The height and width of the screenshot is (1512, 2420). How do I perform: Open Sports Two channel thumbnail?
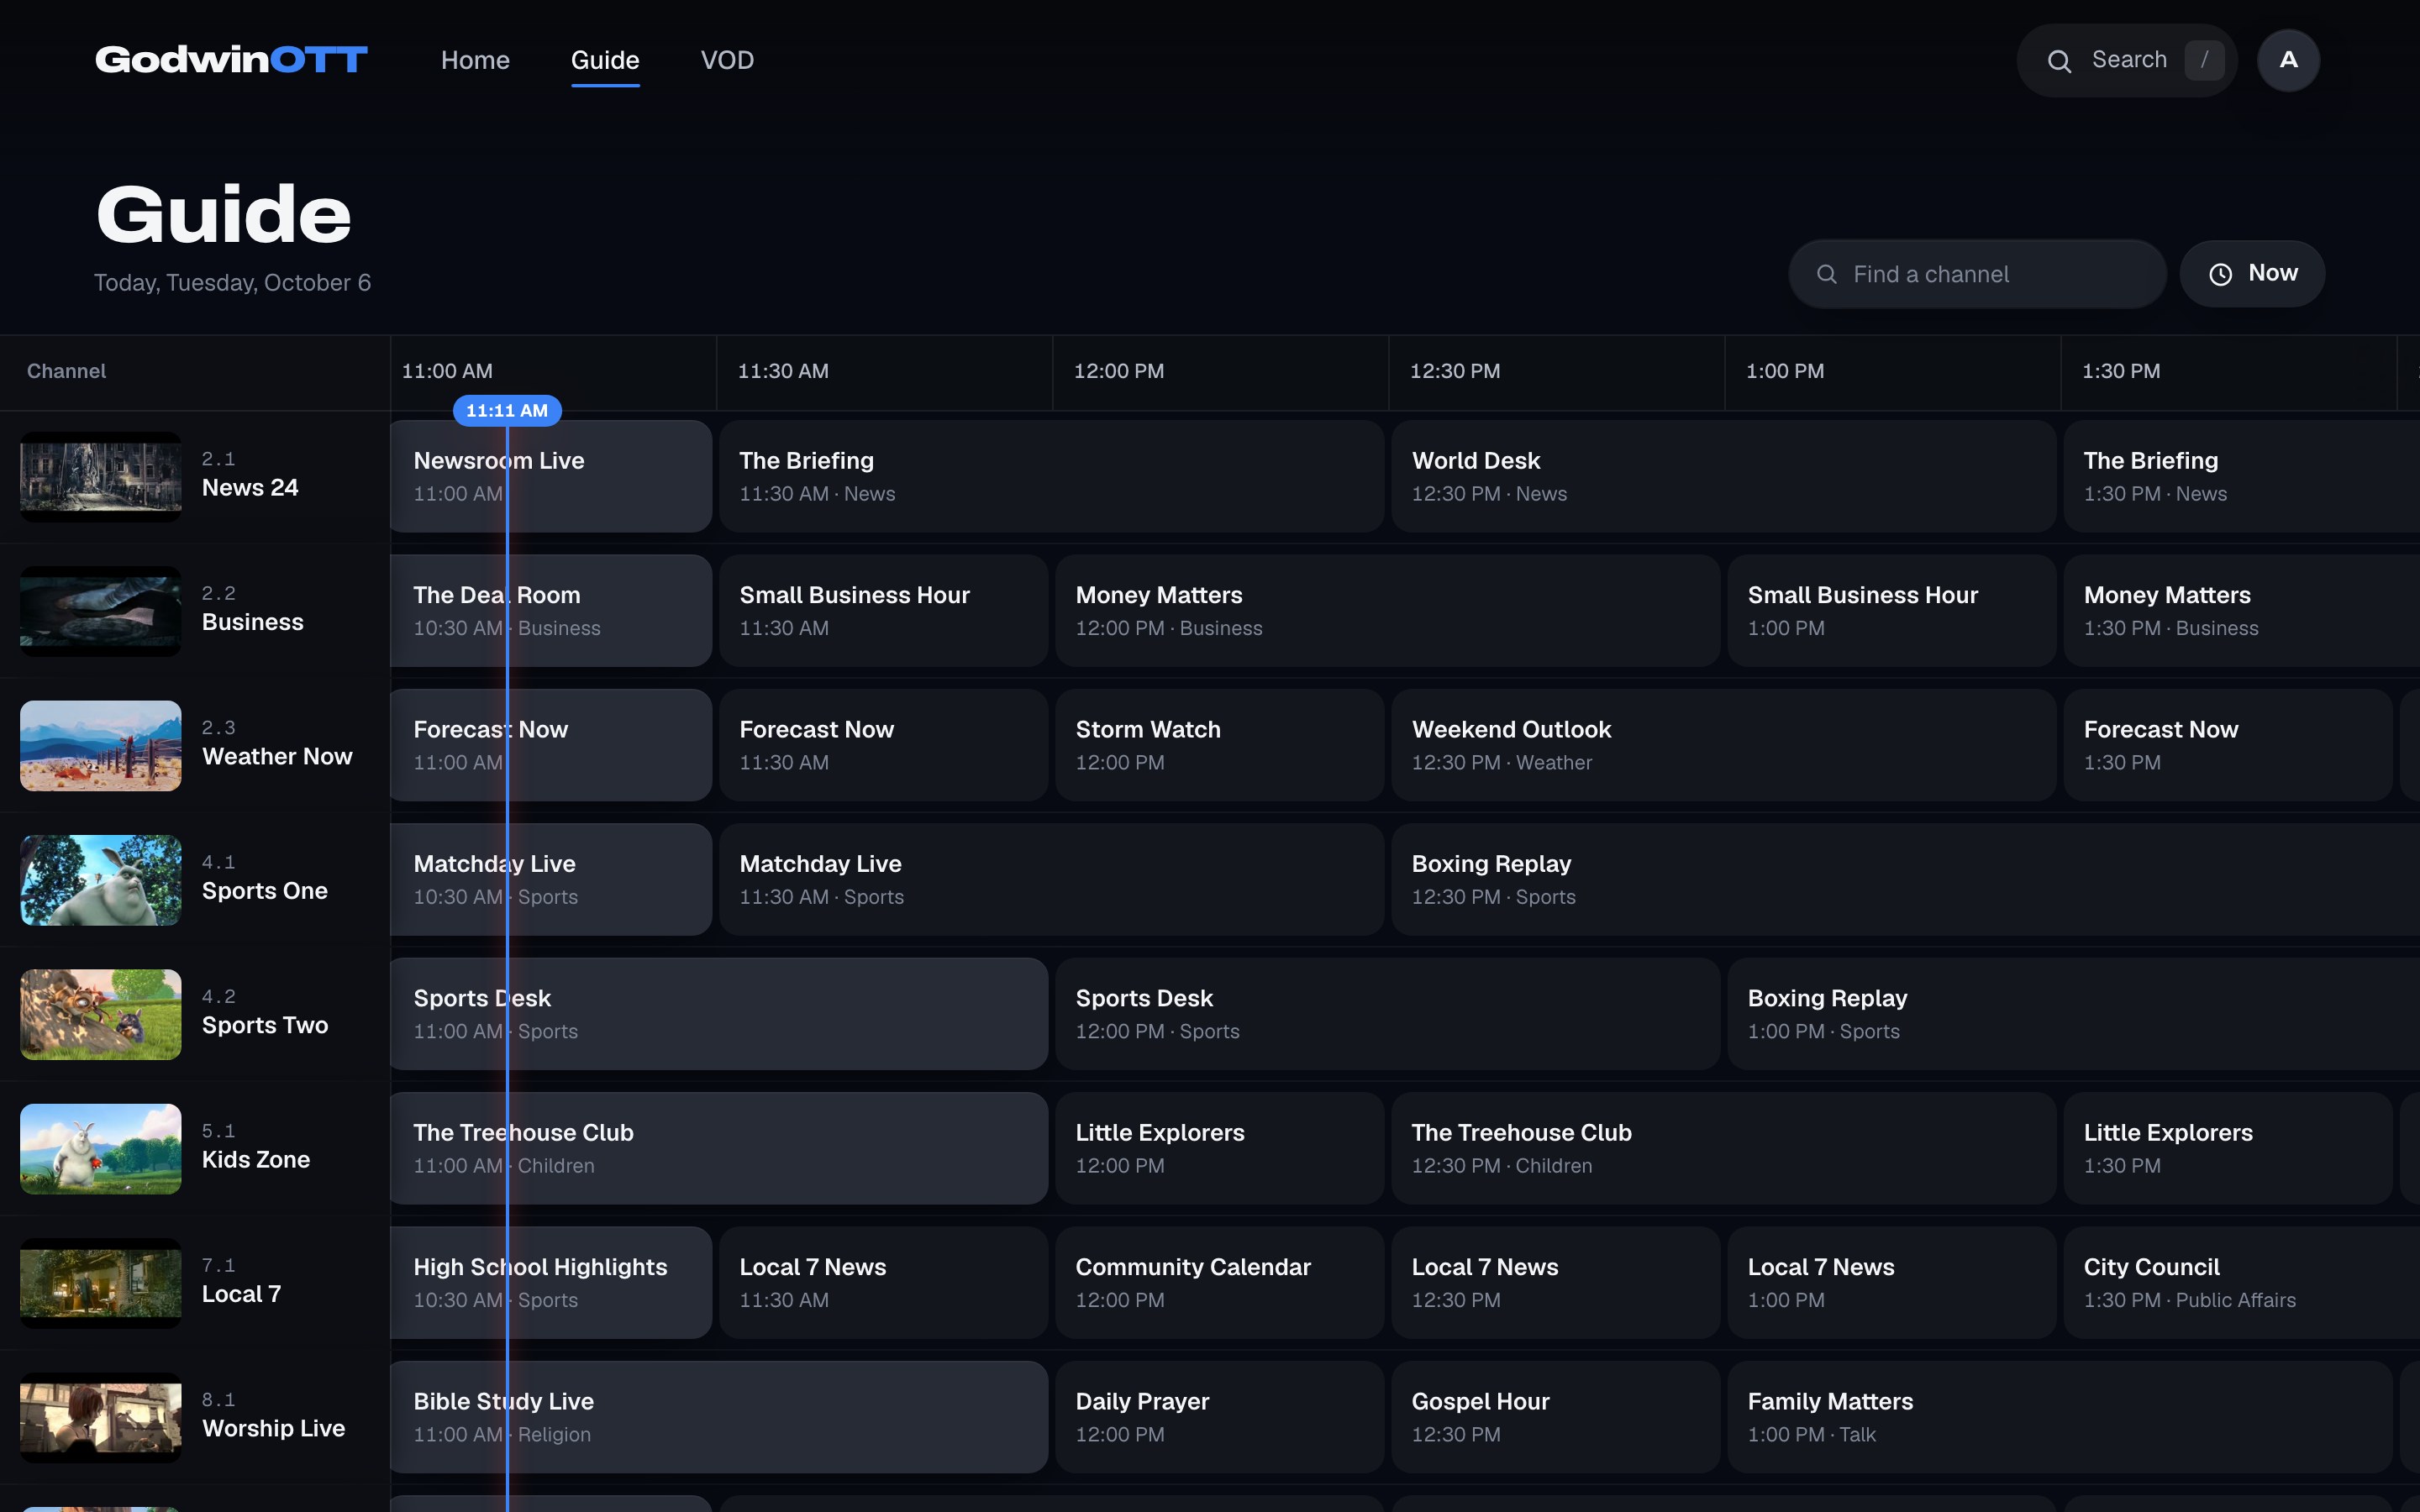[101, 1014]
